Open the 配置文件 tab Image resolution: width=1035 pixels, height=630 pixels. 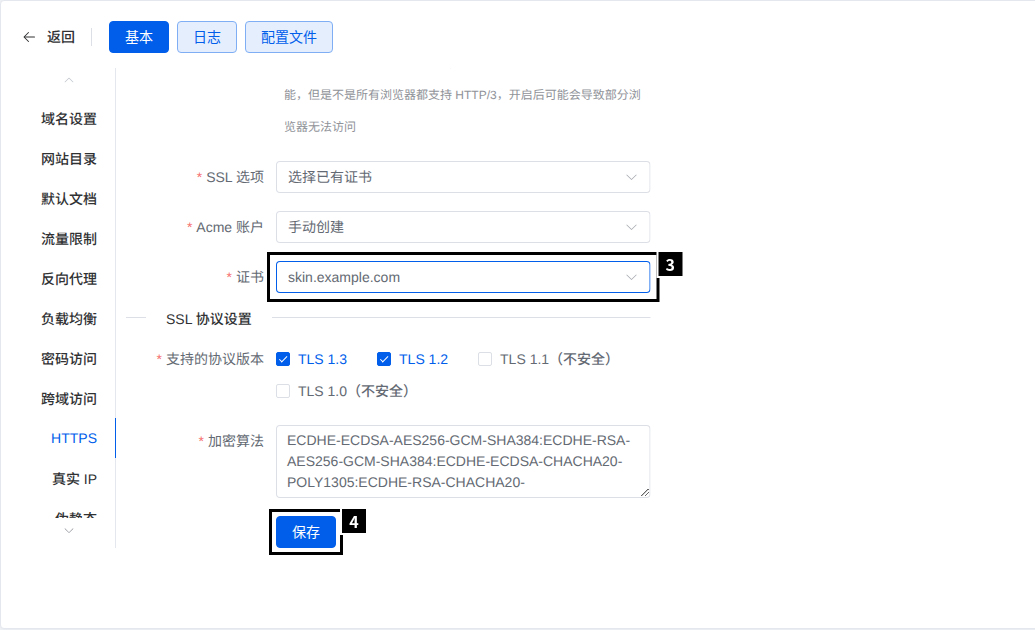click(288, 37)
